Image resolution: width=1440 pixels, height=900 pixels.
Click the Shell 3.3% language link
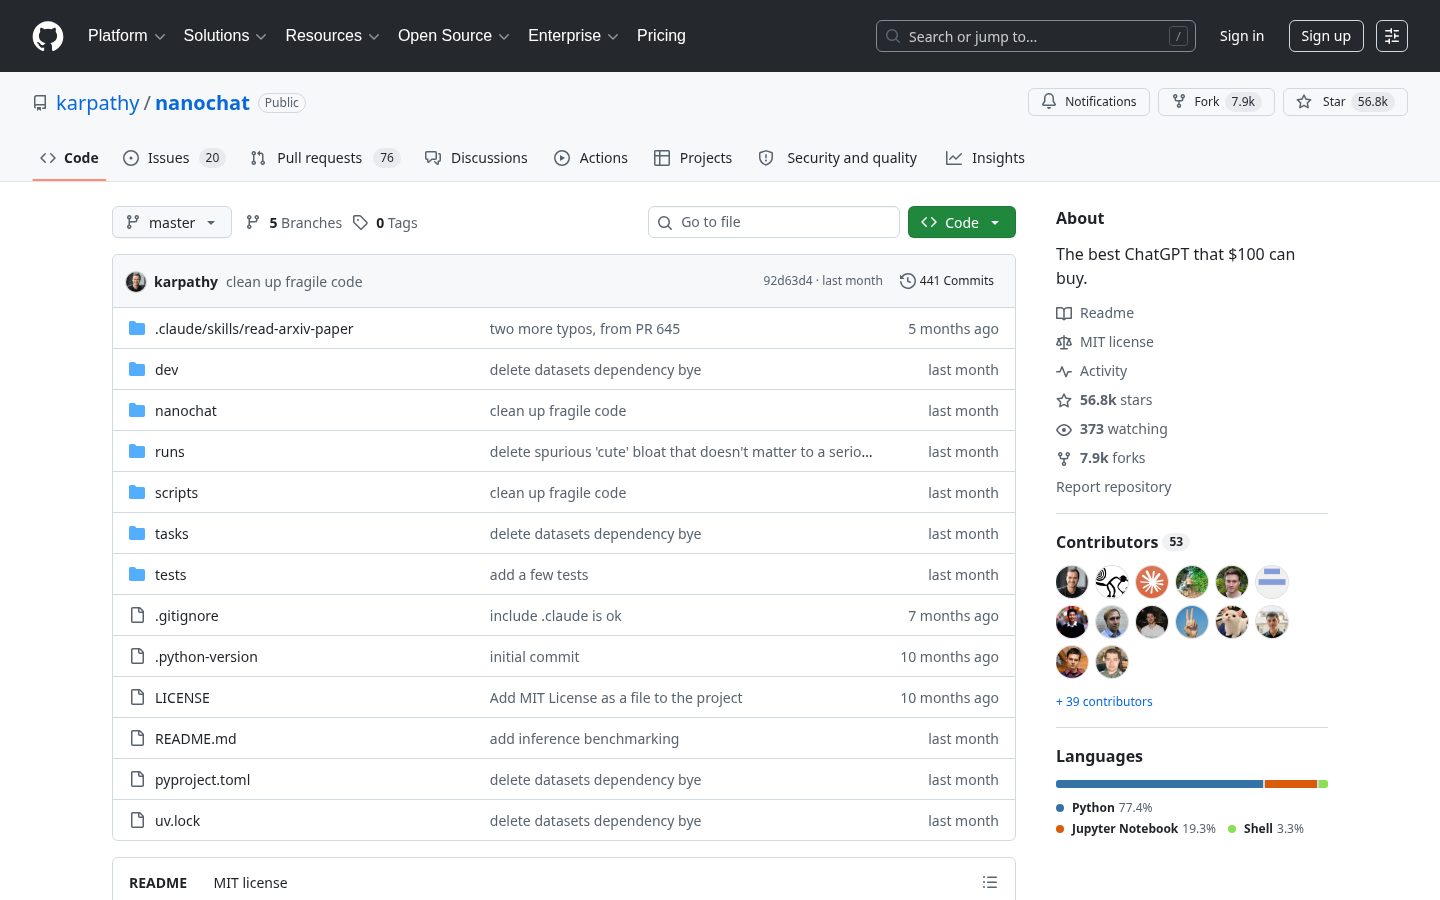[1266, 829]
